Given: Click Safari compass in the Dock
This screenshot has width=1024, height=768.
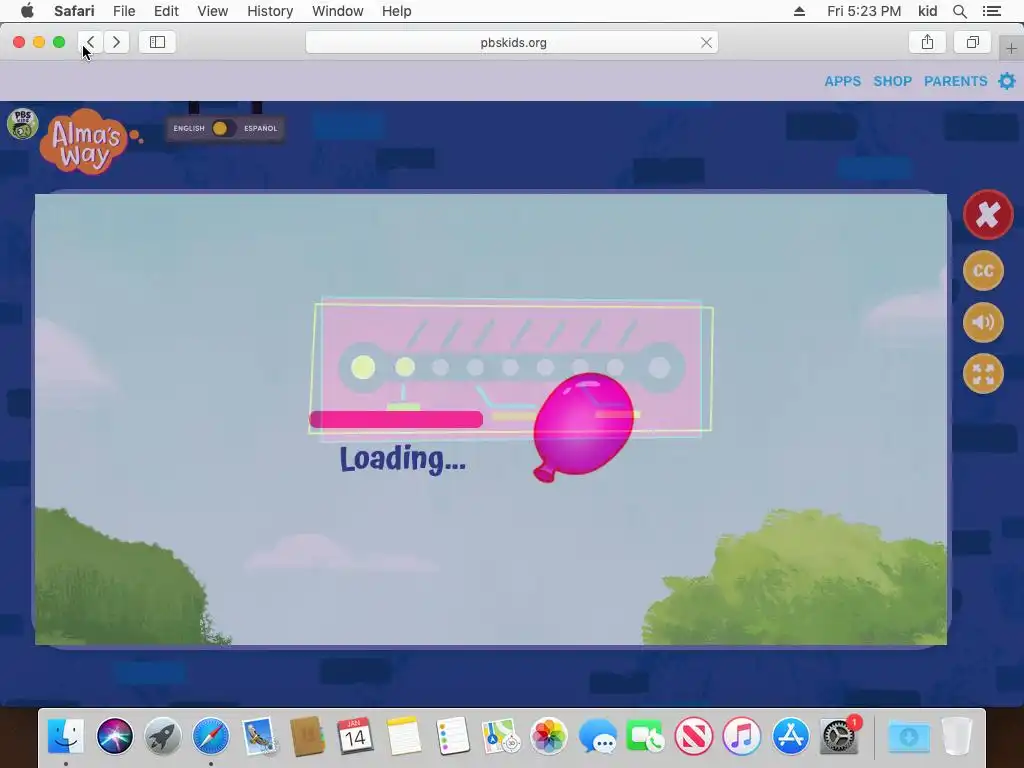Looking at the screenshot, I should (x=211, y=736).
